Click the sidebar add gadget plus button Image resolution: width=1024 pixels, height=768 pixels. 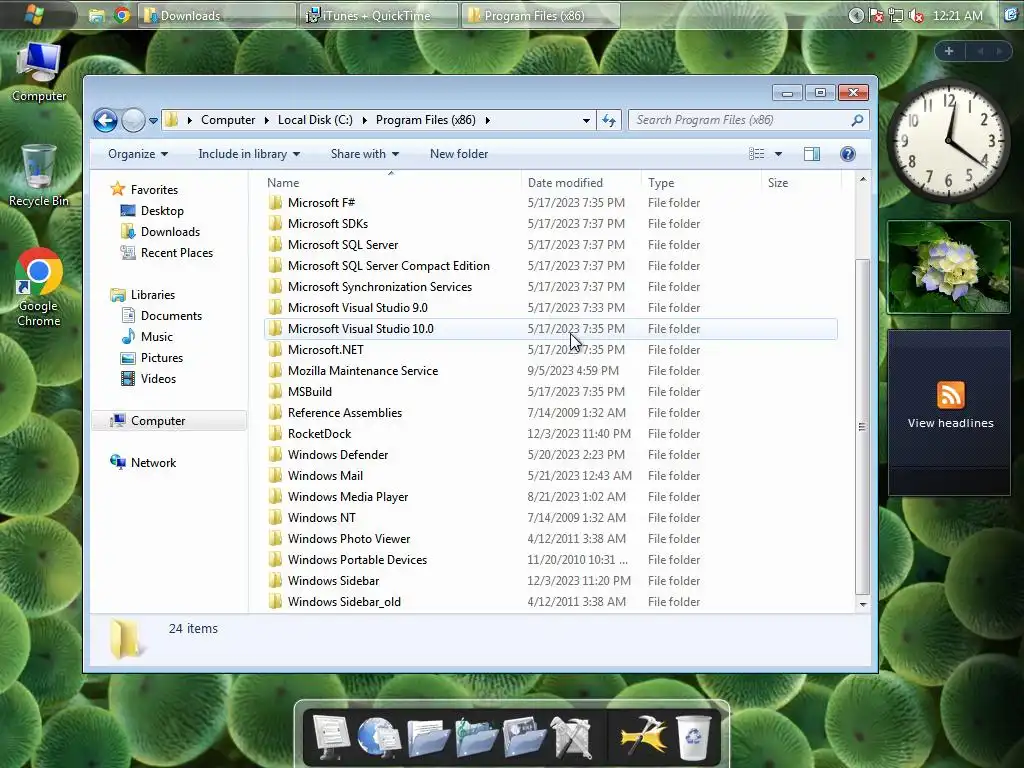(x=949, y=51)
